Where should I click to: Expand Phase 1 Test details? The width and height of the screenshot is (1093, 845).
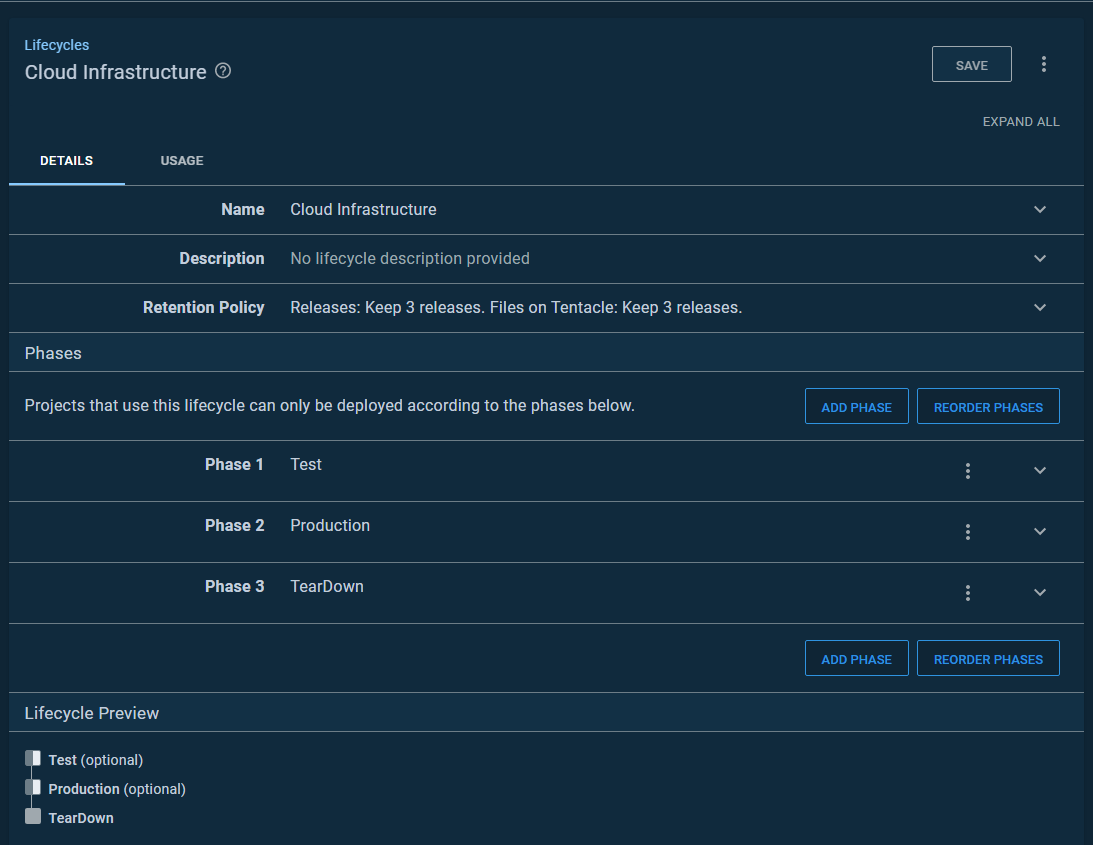(x=1040, y=471)
